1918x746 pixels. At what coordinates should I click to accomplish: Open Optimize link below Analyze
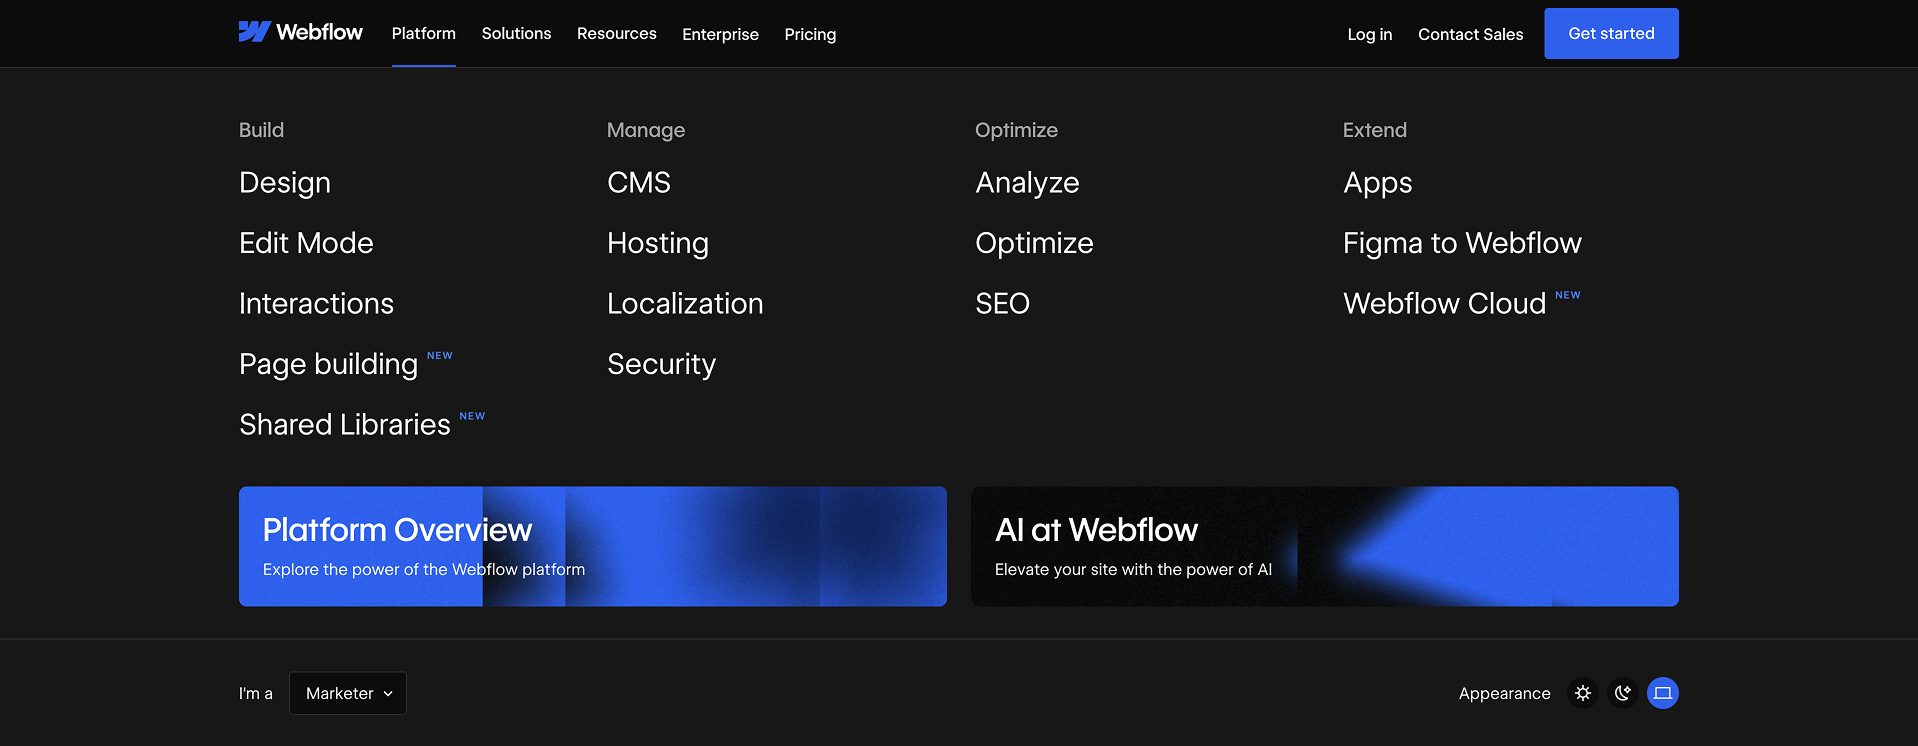(1034, 243)
